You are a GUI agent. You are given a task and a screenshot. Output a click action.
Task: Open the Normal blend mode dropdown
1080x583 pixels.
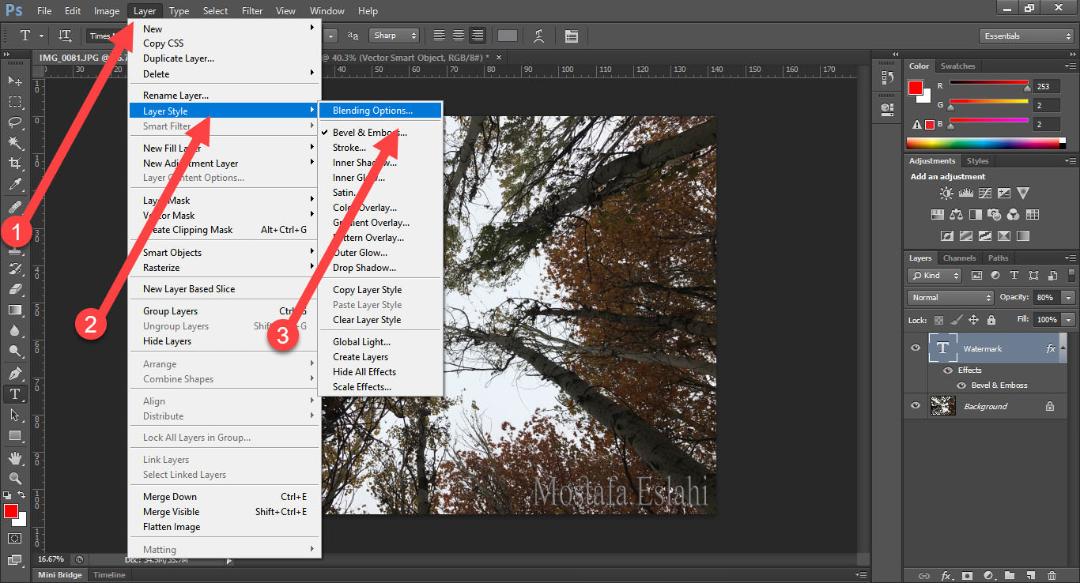pos(951,298)
